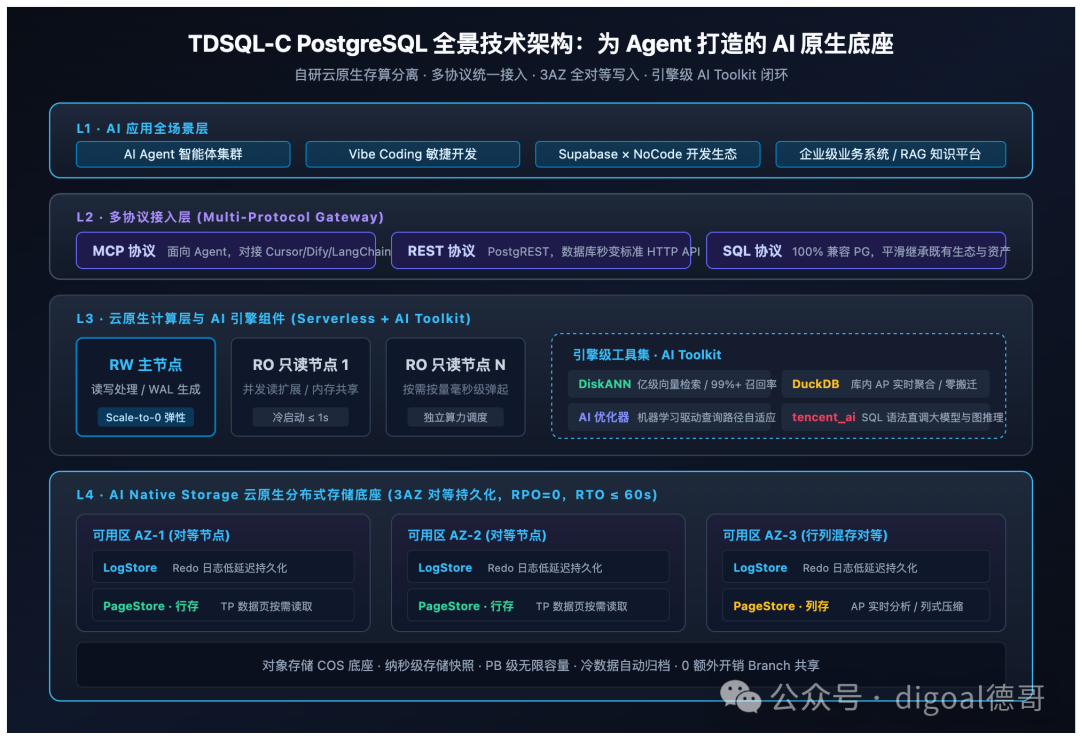
Task: Click the 对象存储 COS 底座 bar
Action: pos(541,665)
